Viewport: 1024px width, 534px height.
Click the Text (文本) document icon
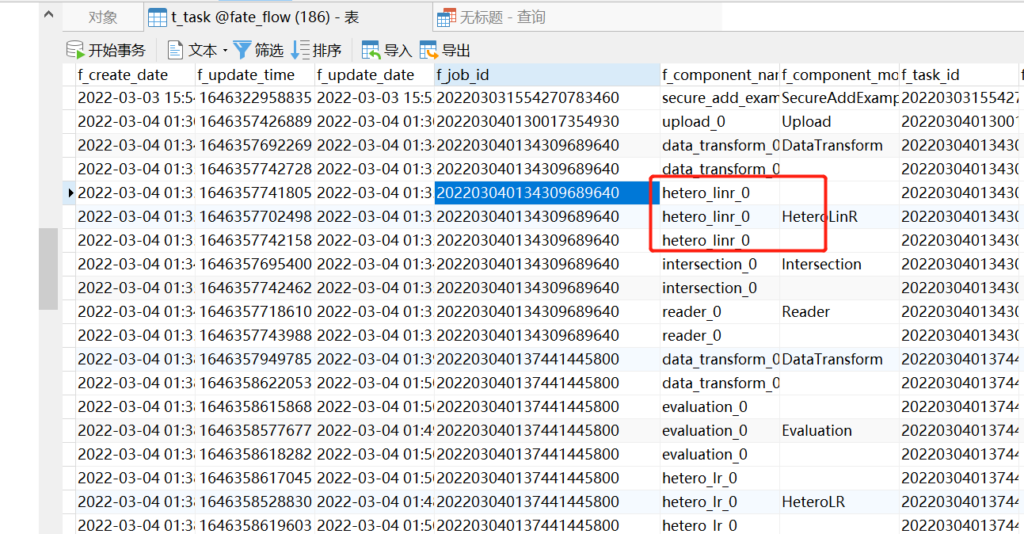click(176, 50)
